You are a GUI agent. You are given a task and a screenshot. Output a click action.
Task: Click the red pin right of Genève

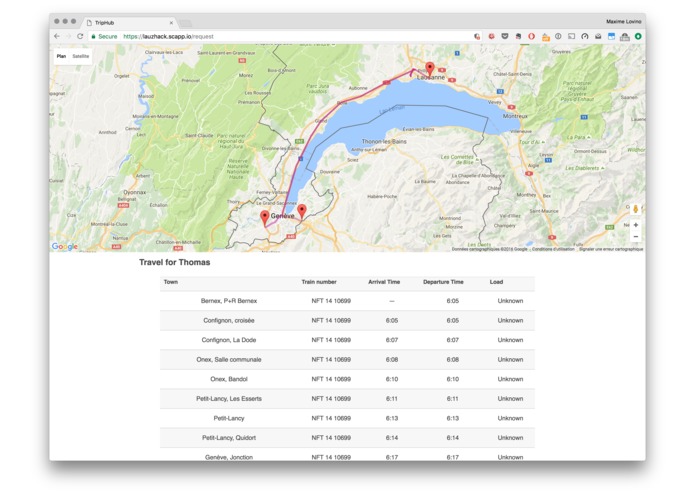tap(301, 212)
